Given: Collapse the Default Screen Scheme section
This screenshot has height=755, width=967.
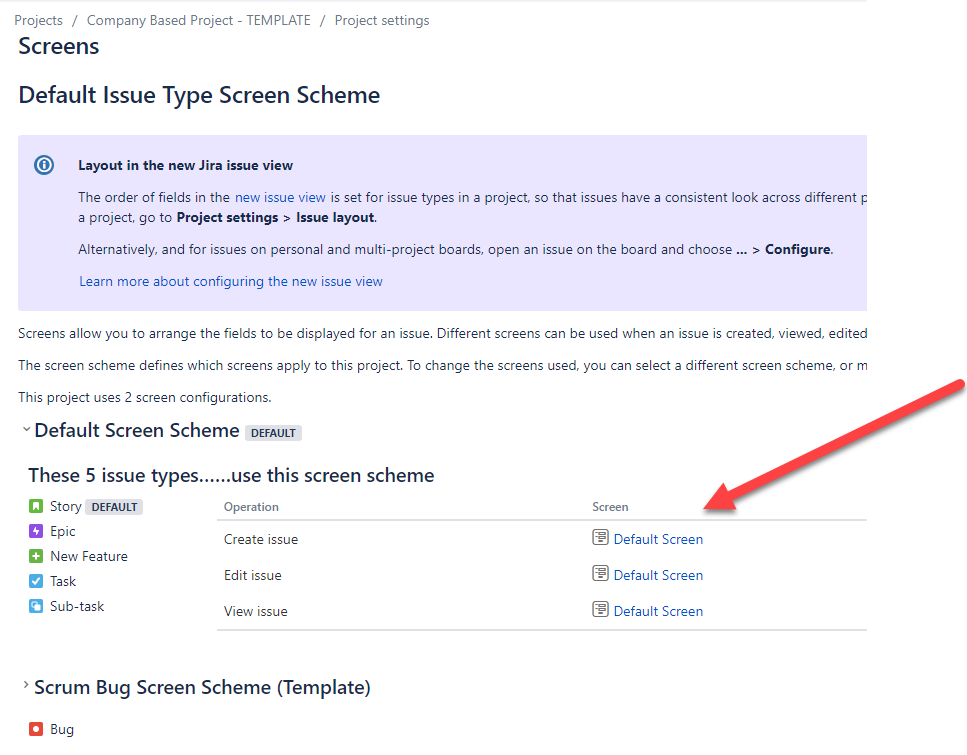Looking at the screenshot, I should point(25,430).
